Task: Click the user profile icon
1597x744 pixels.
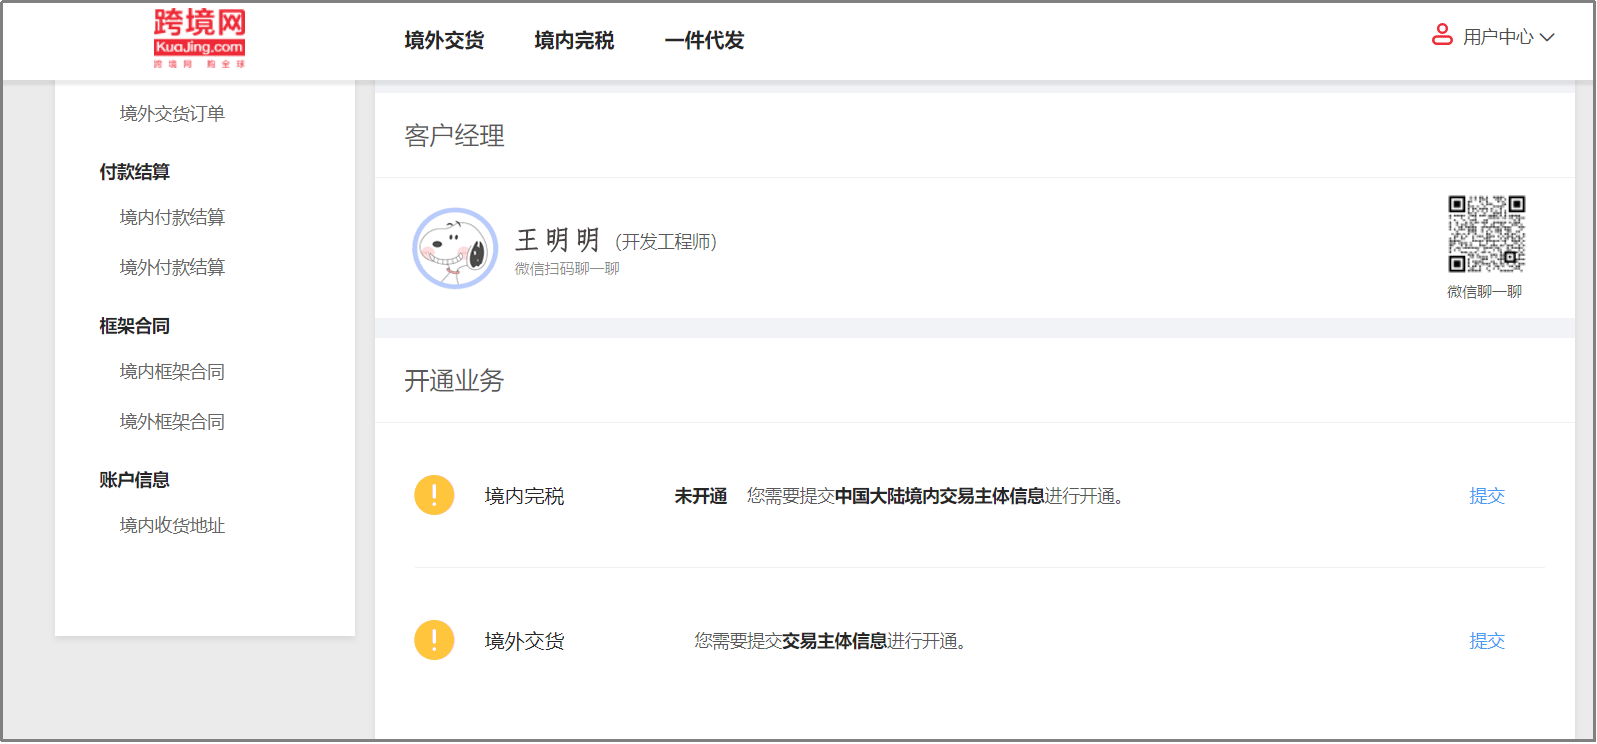Action: pyautogui.click(x=1442, y=36)
